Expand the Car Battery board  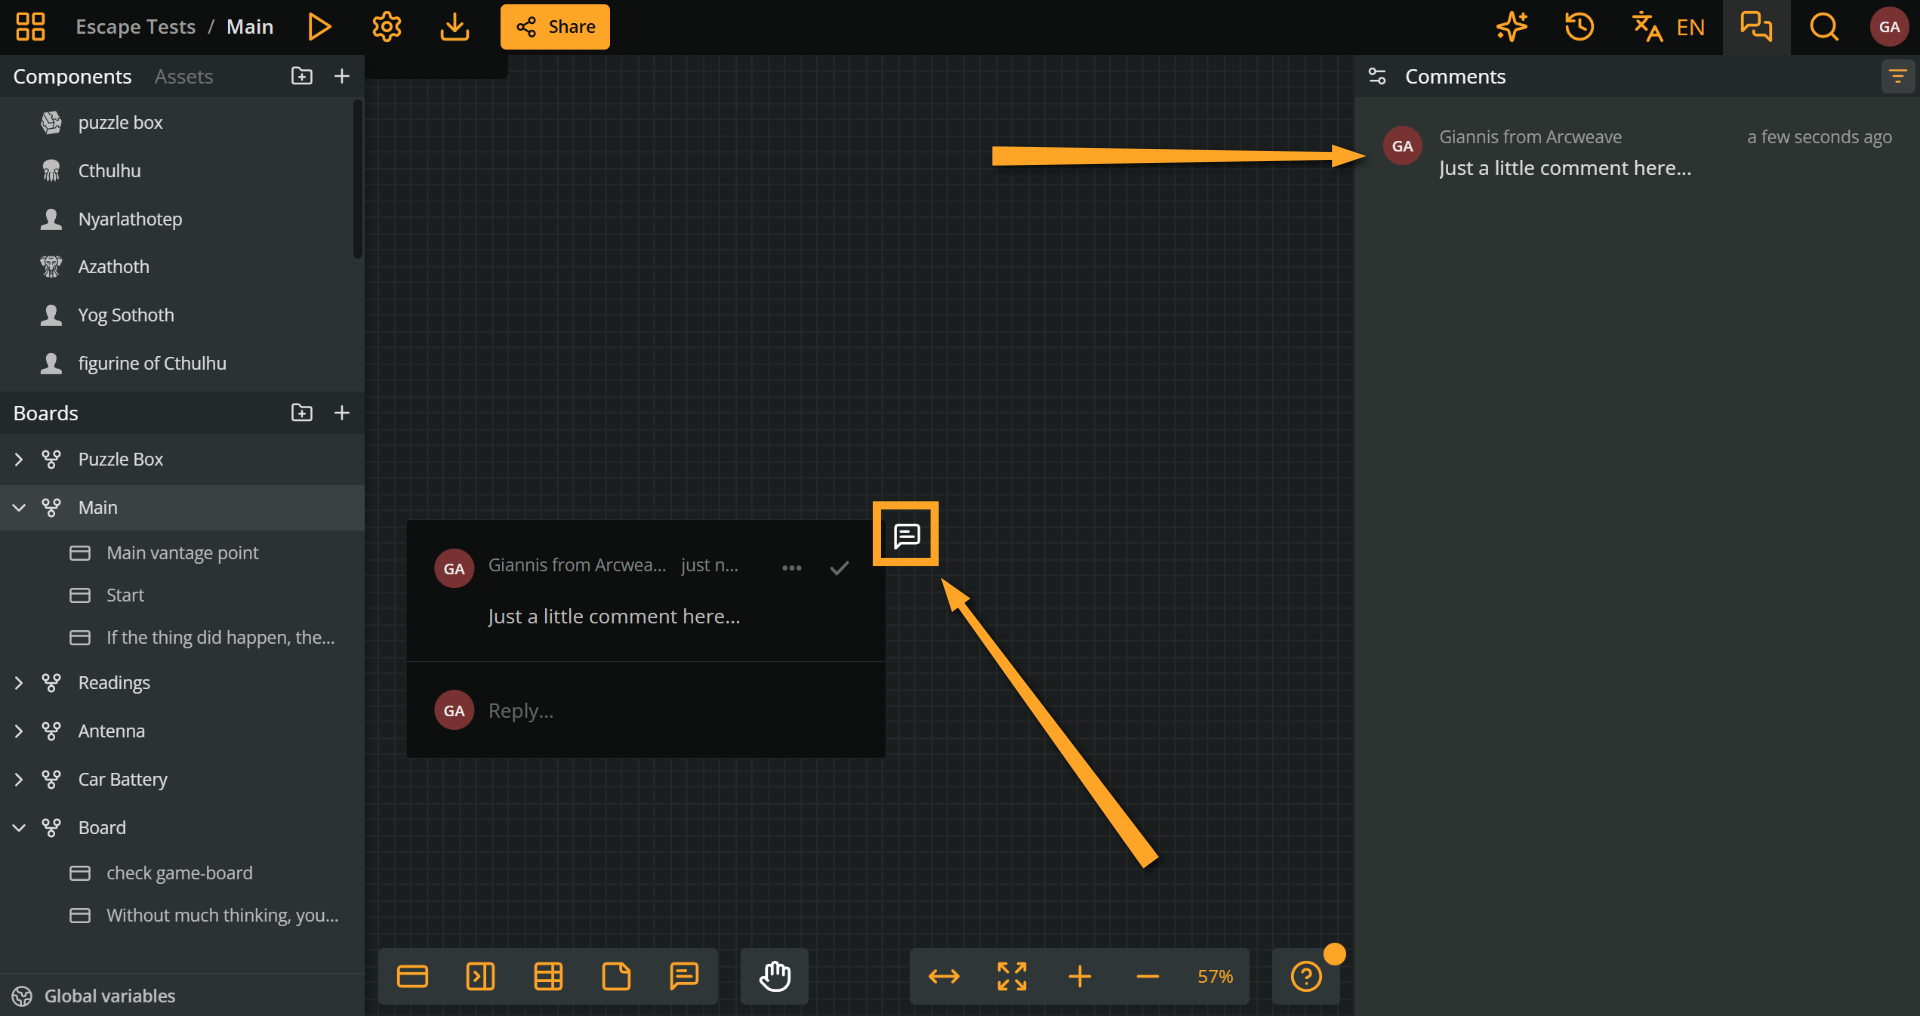(x=19, y=780)
